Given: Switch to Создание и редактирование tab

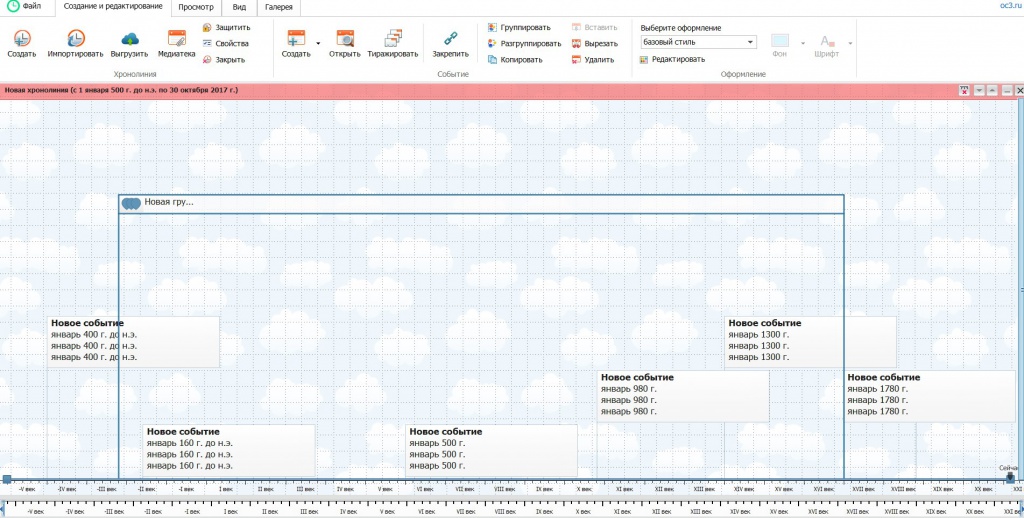Looking at the screenshot, I should point(113,7).
